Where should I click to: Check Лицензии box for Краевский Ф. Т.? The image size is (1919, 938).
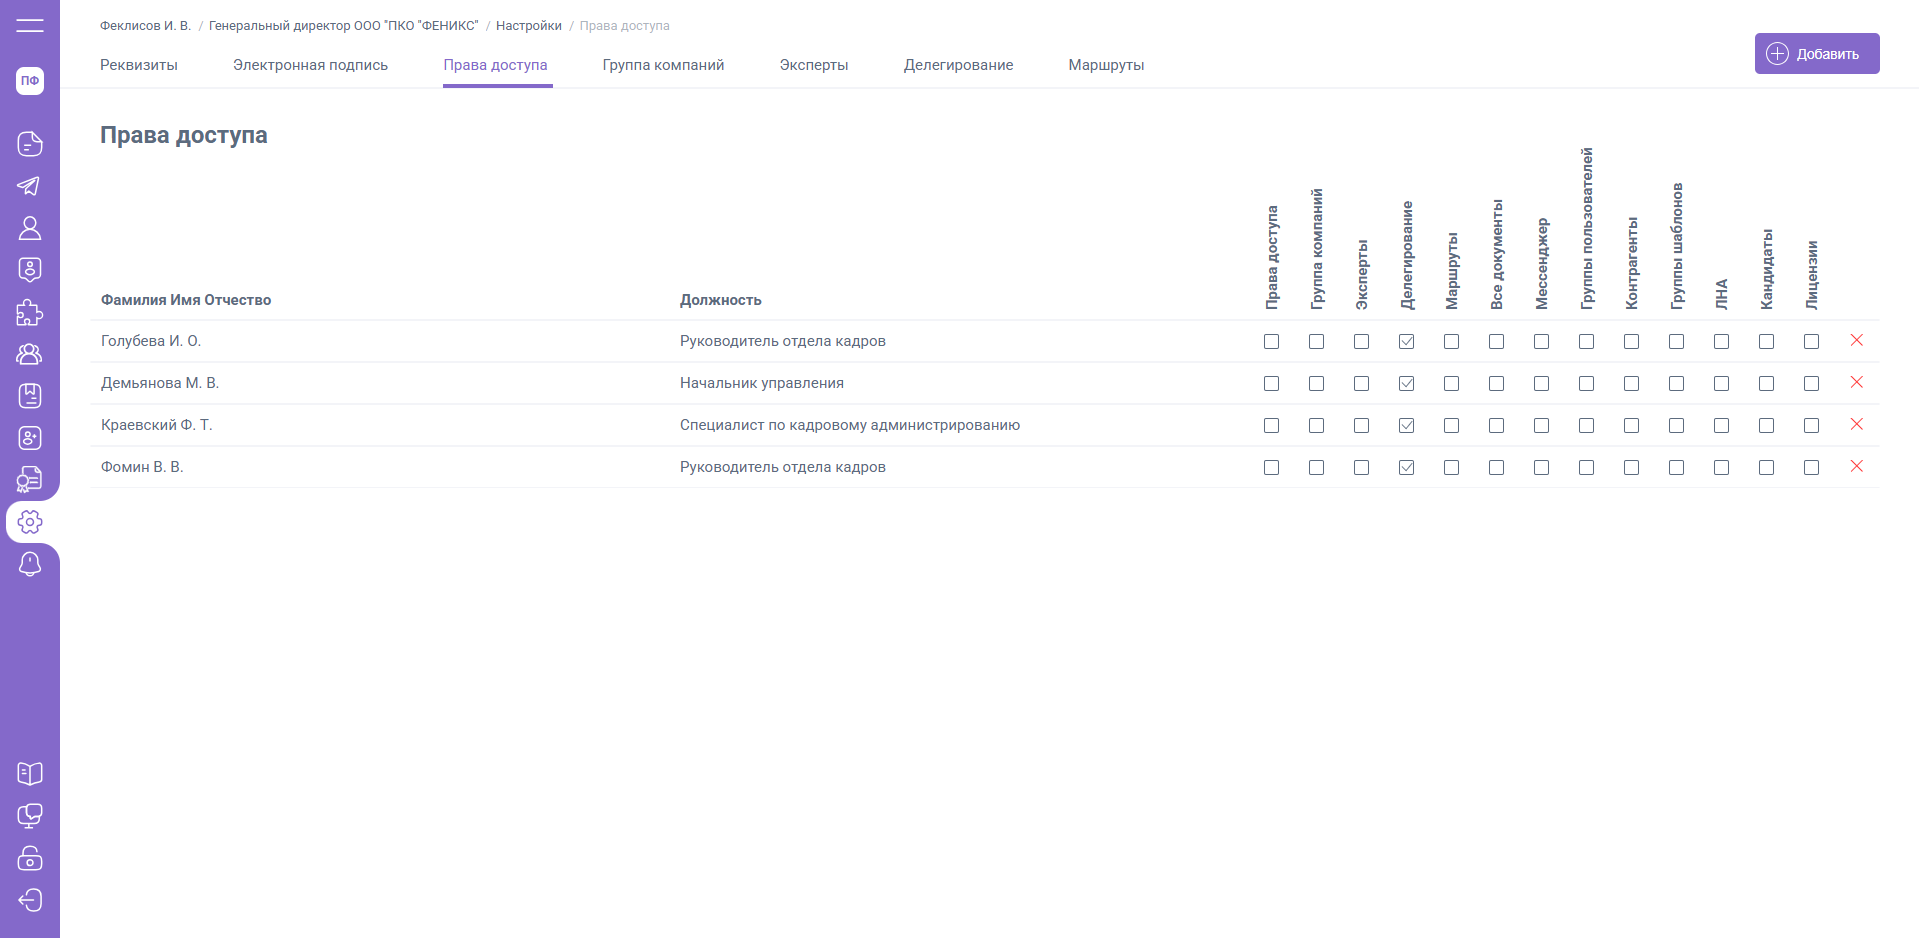[x=1811, y=426]
